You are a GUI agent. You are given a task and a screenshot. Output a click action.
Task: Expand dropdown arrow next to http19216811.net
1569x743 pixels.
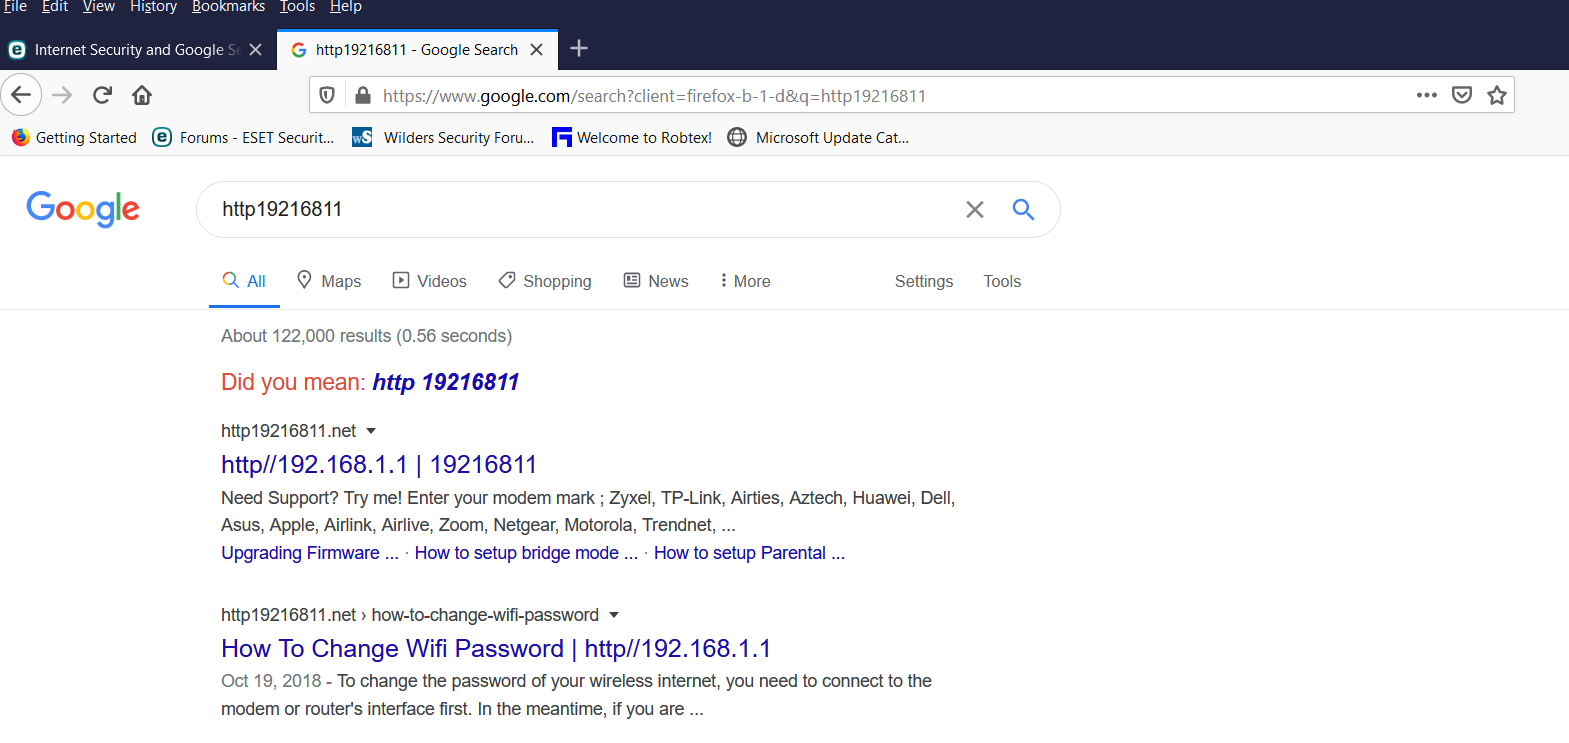pyautogui.click(x=371, y=431)
